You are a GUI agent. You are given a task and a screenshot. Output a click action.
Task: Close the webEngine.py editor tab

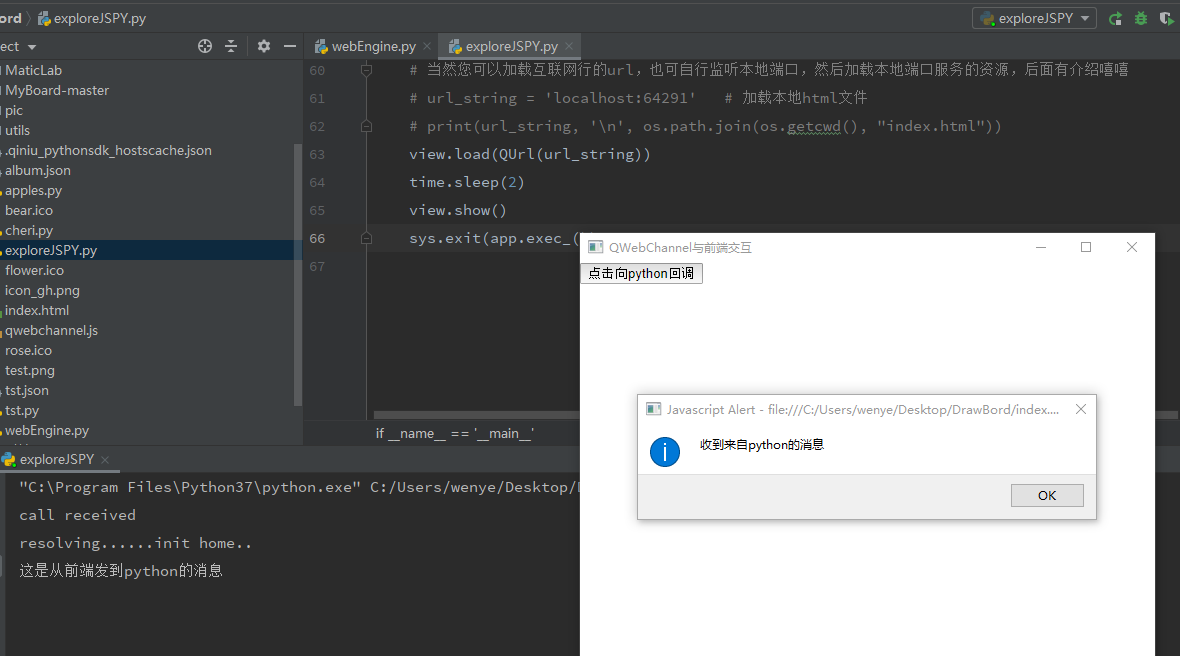click(427, 46)
